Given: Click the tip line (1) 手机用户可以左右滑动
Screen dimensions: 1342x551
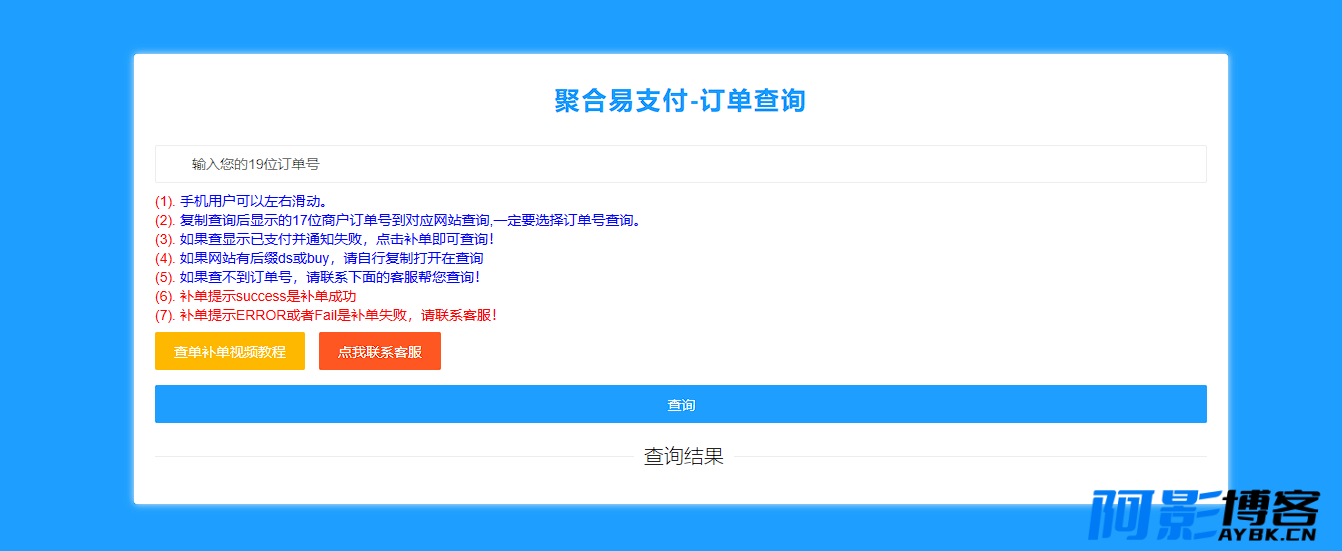Looking at the screenshot, I should pyautogui.click(x=241, y=201).
